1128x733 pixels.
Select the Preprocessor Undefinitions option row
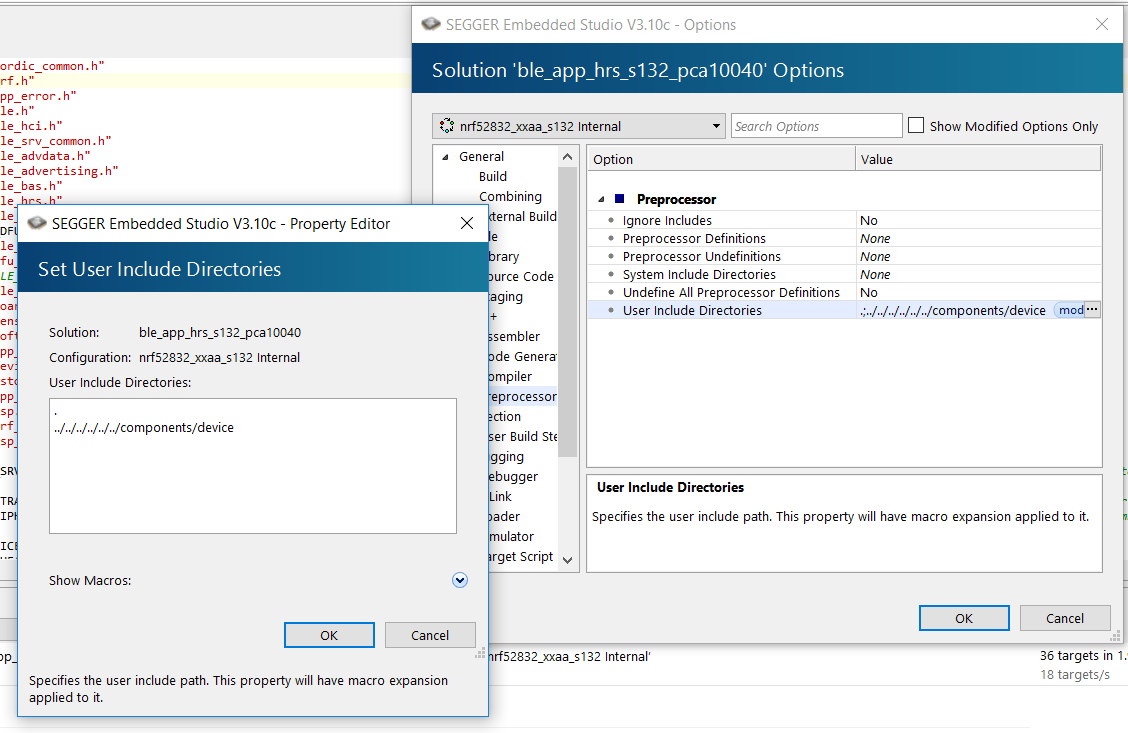tap(844, 256)
